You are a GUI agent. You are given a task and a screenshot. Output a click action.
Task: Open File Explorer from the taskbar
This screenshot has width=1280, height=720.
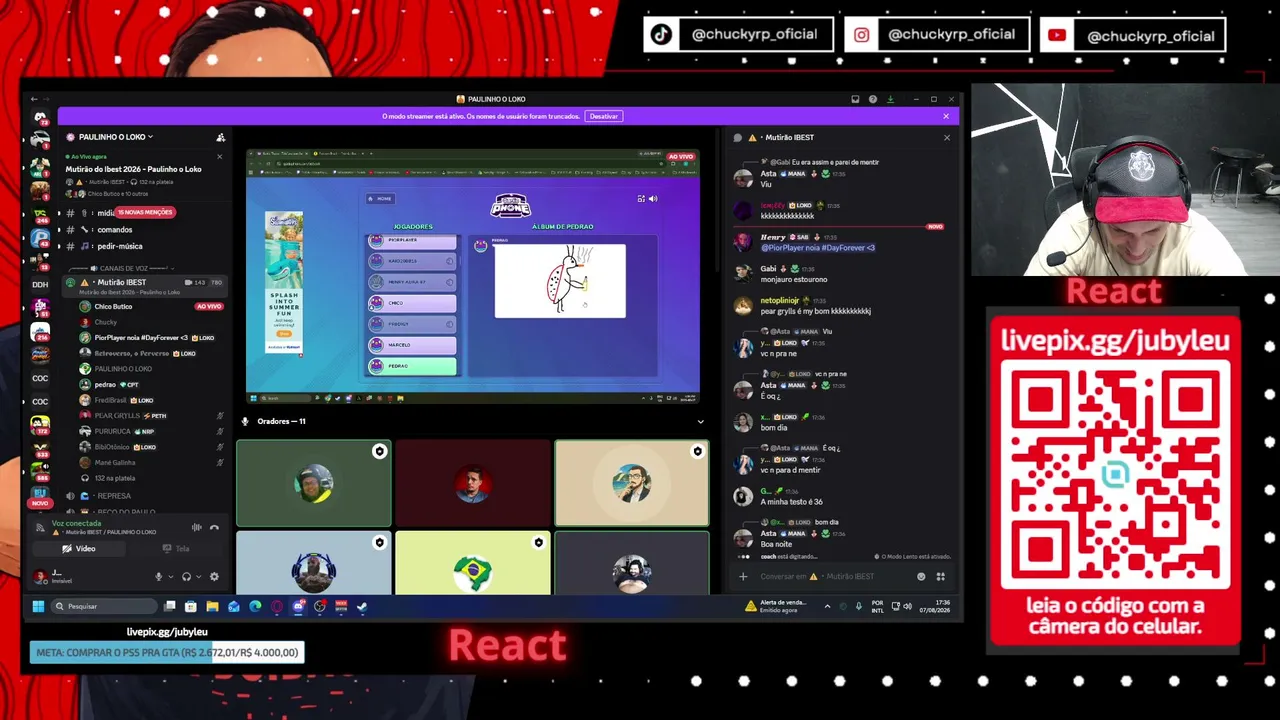coord(212,606)
